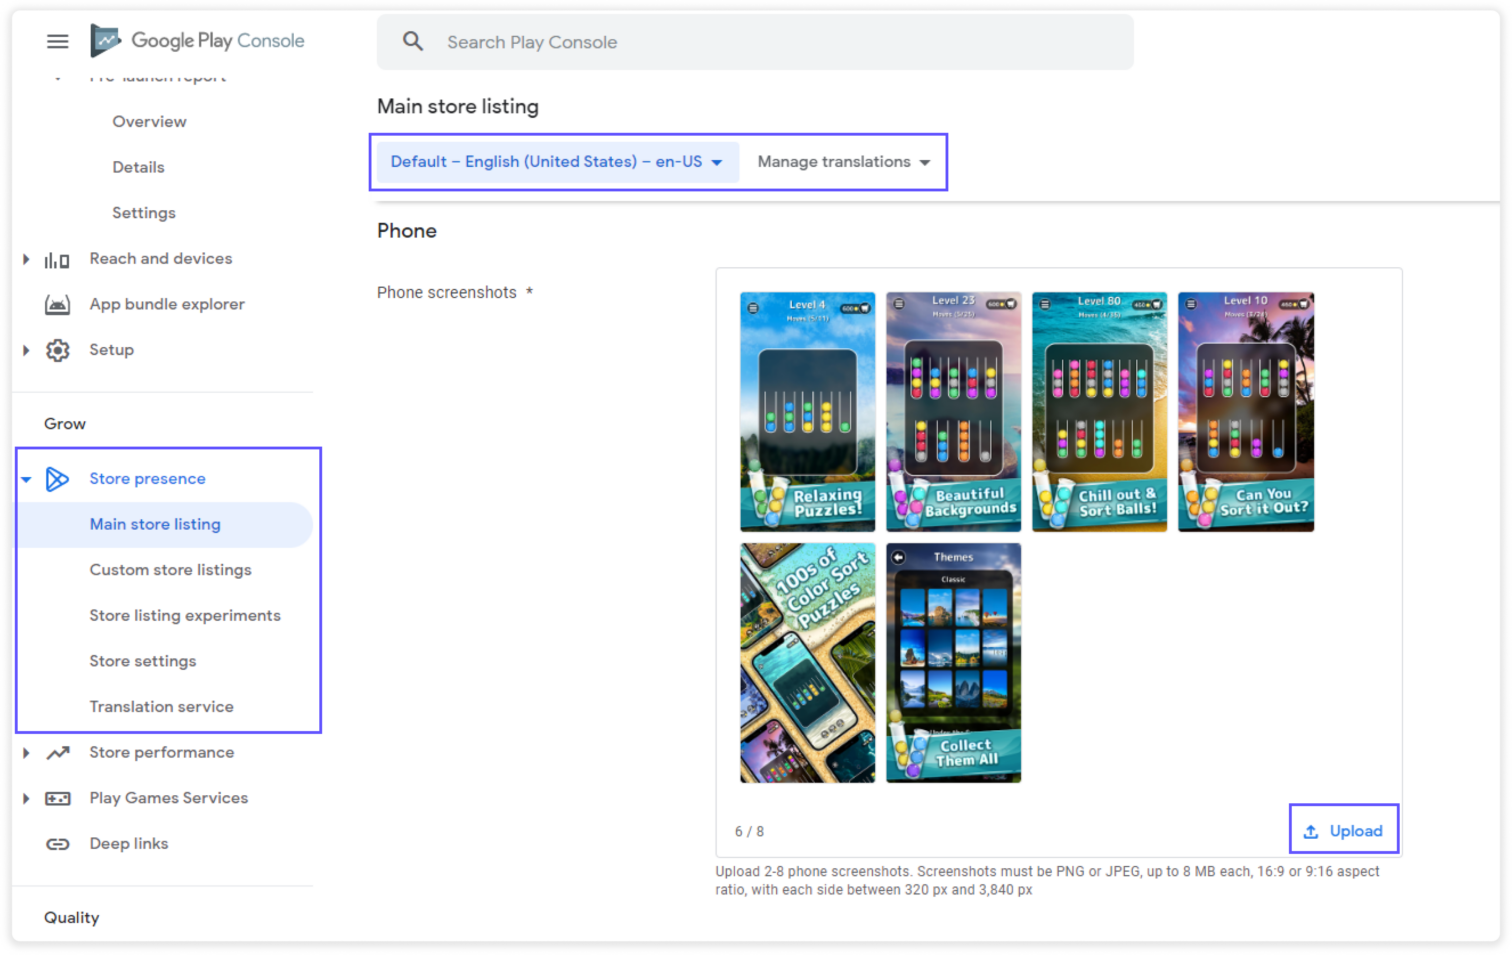Screen dimensions: 1512x955
Task: Select the Store presence play icon
Action: pyautogui.click(x=57, y=478)
